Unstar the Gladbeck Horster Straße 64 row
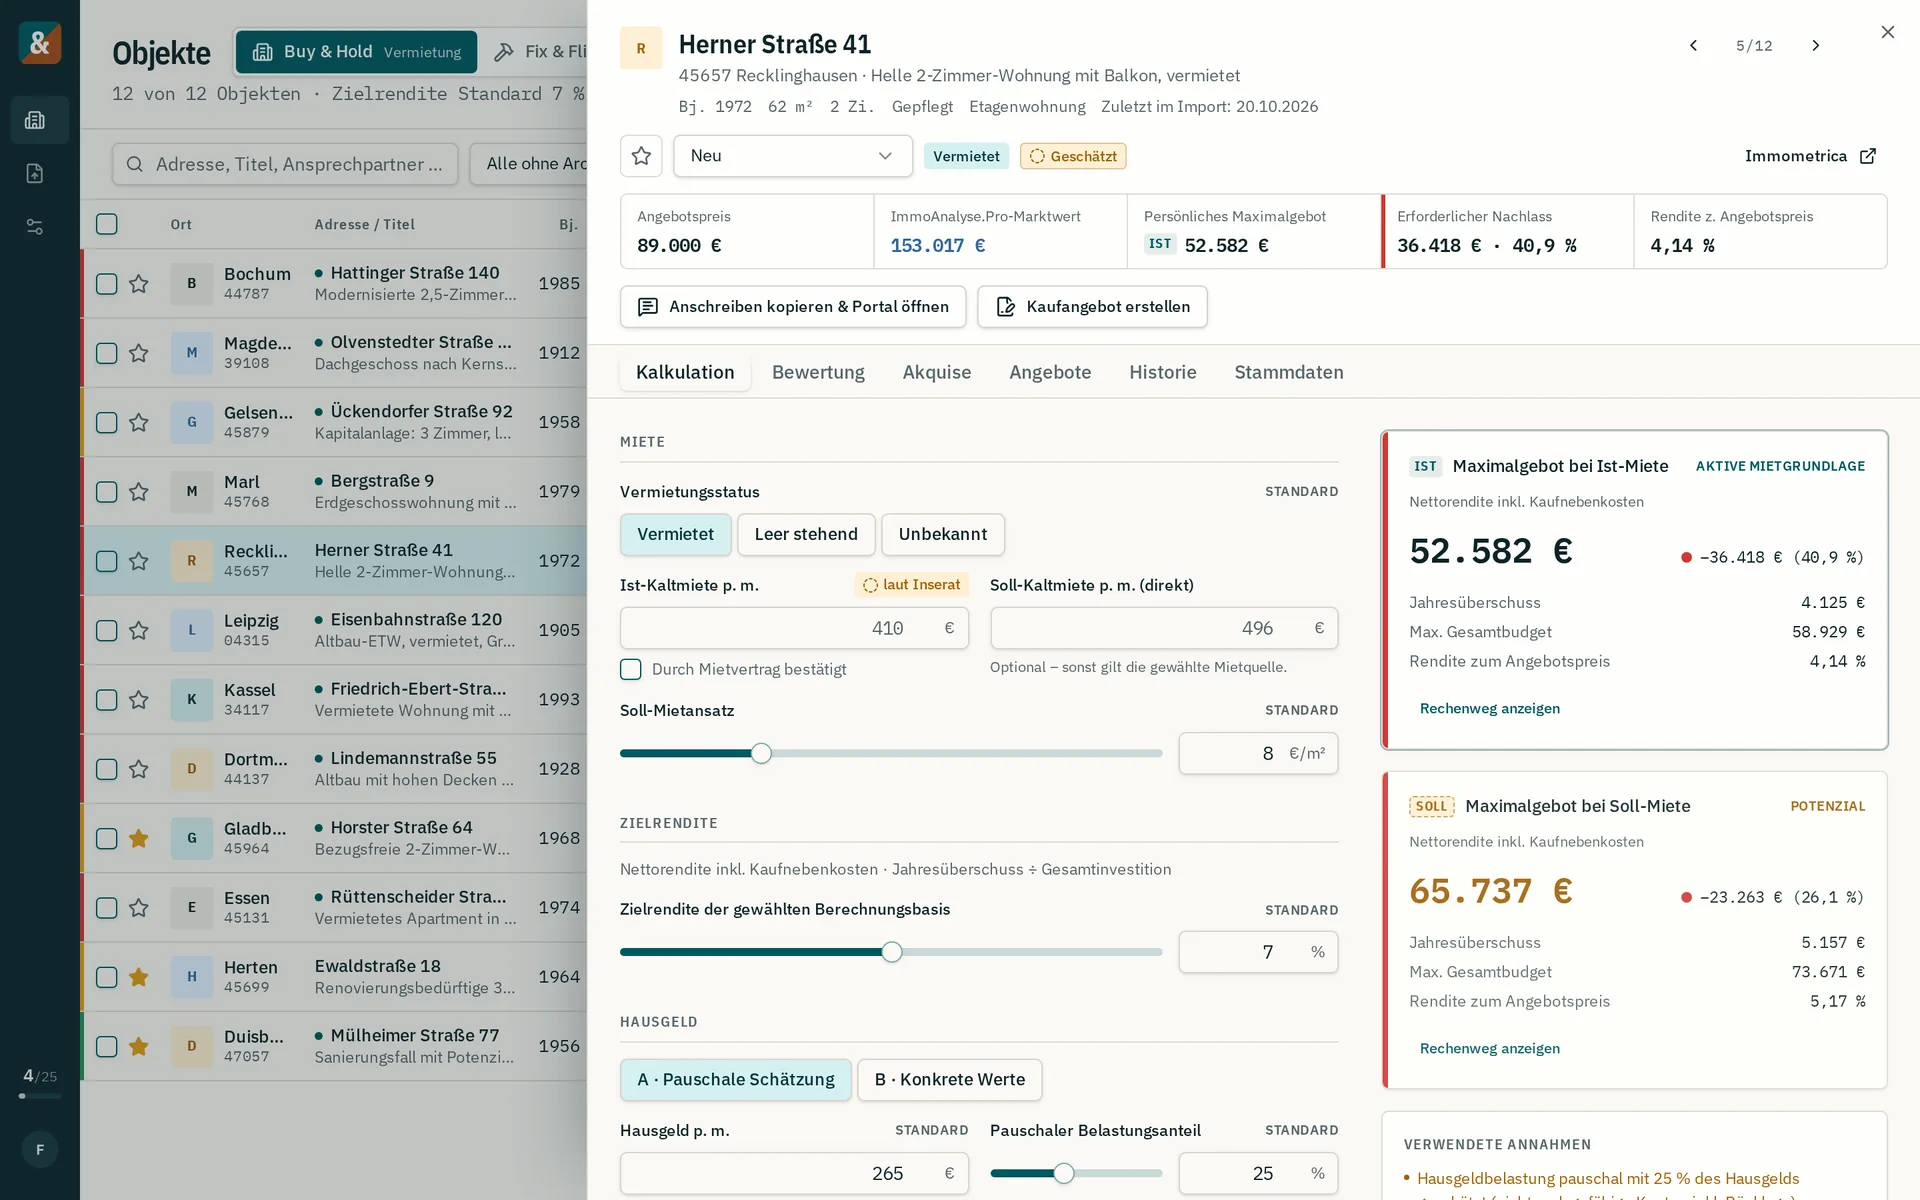 click(x=139, y=838)
